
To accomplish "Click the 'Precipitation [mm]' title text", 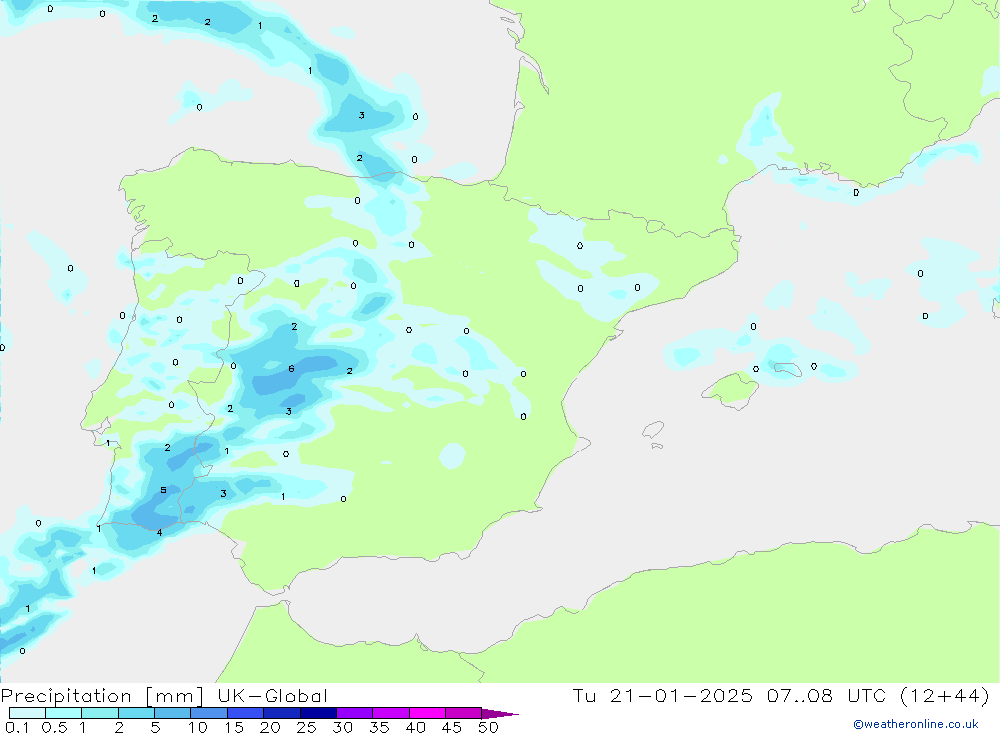I will click(x=102, y=695).
